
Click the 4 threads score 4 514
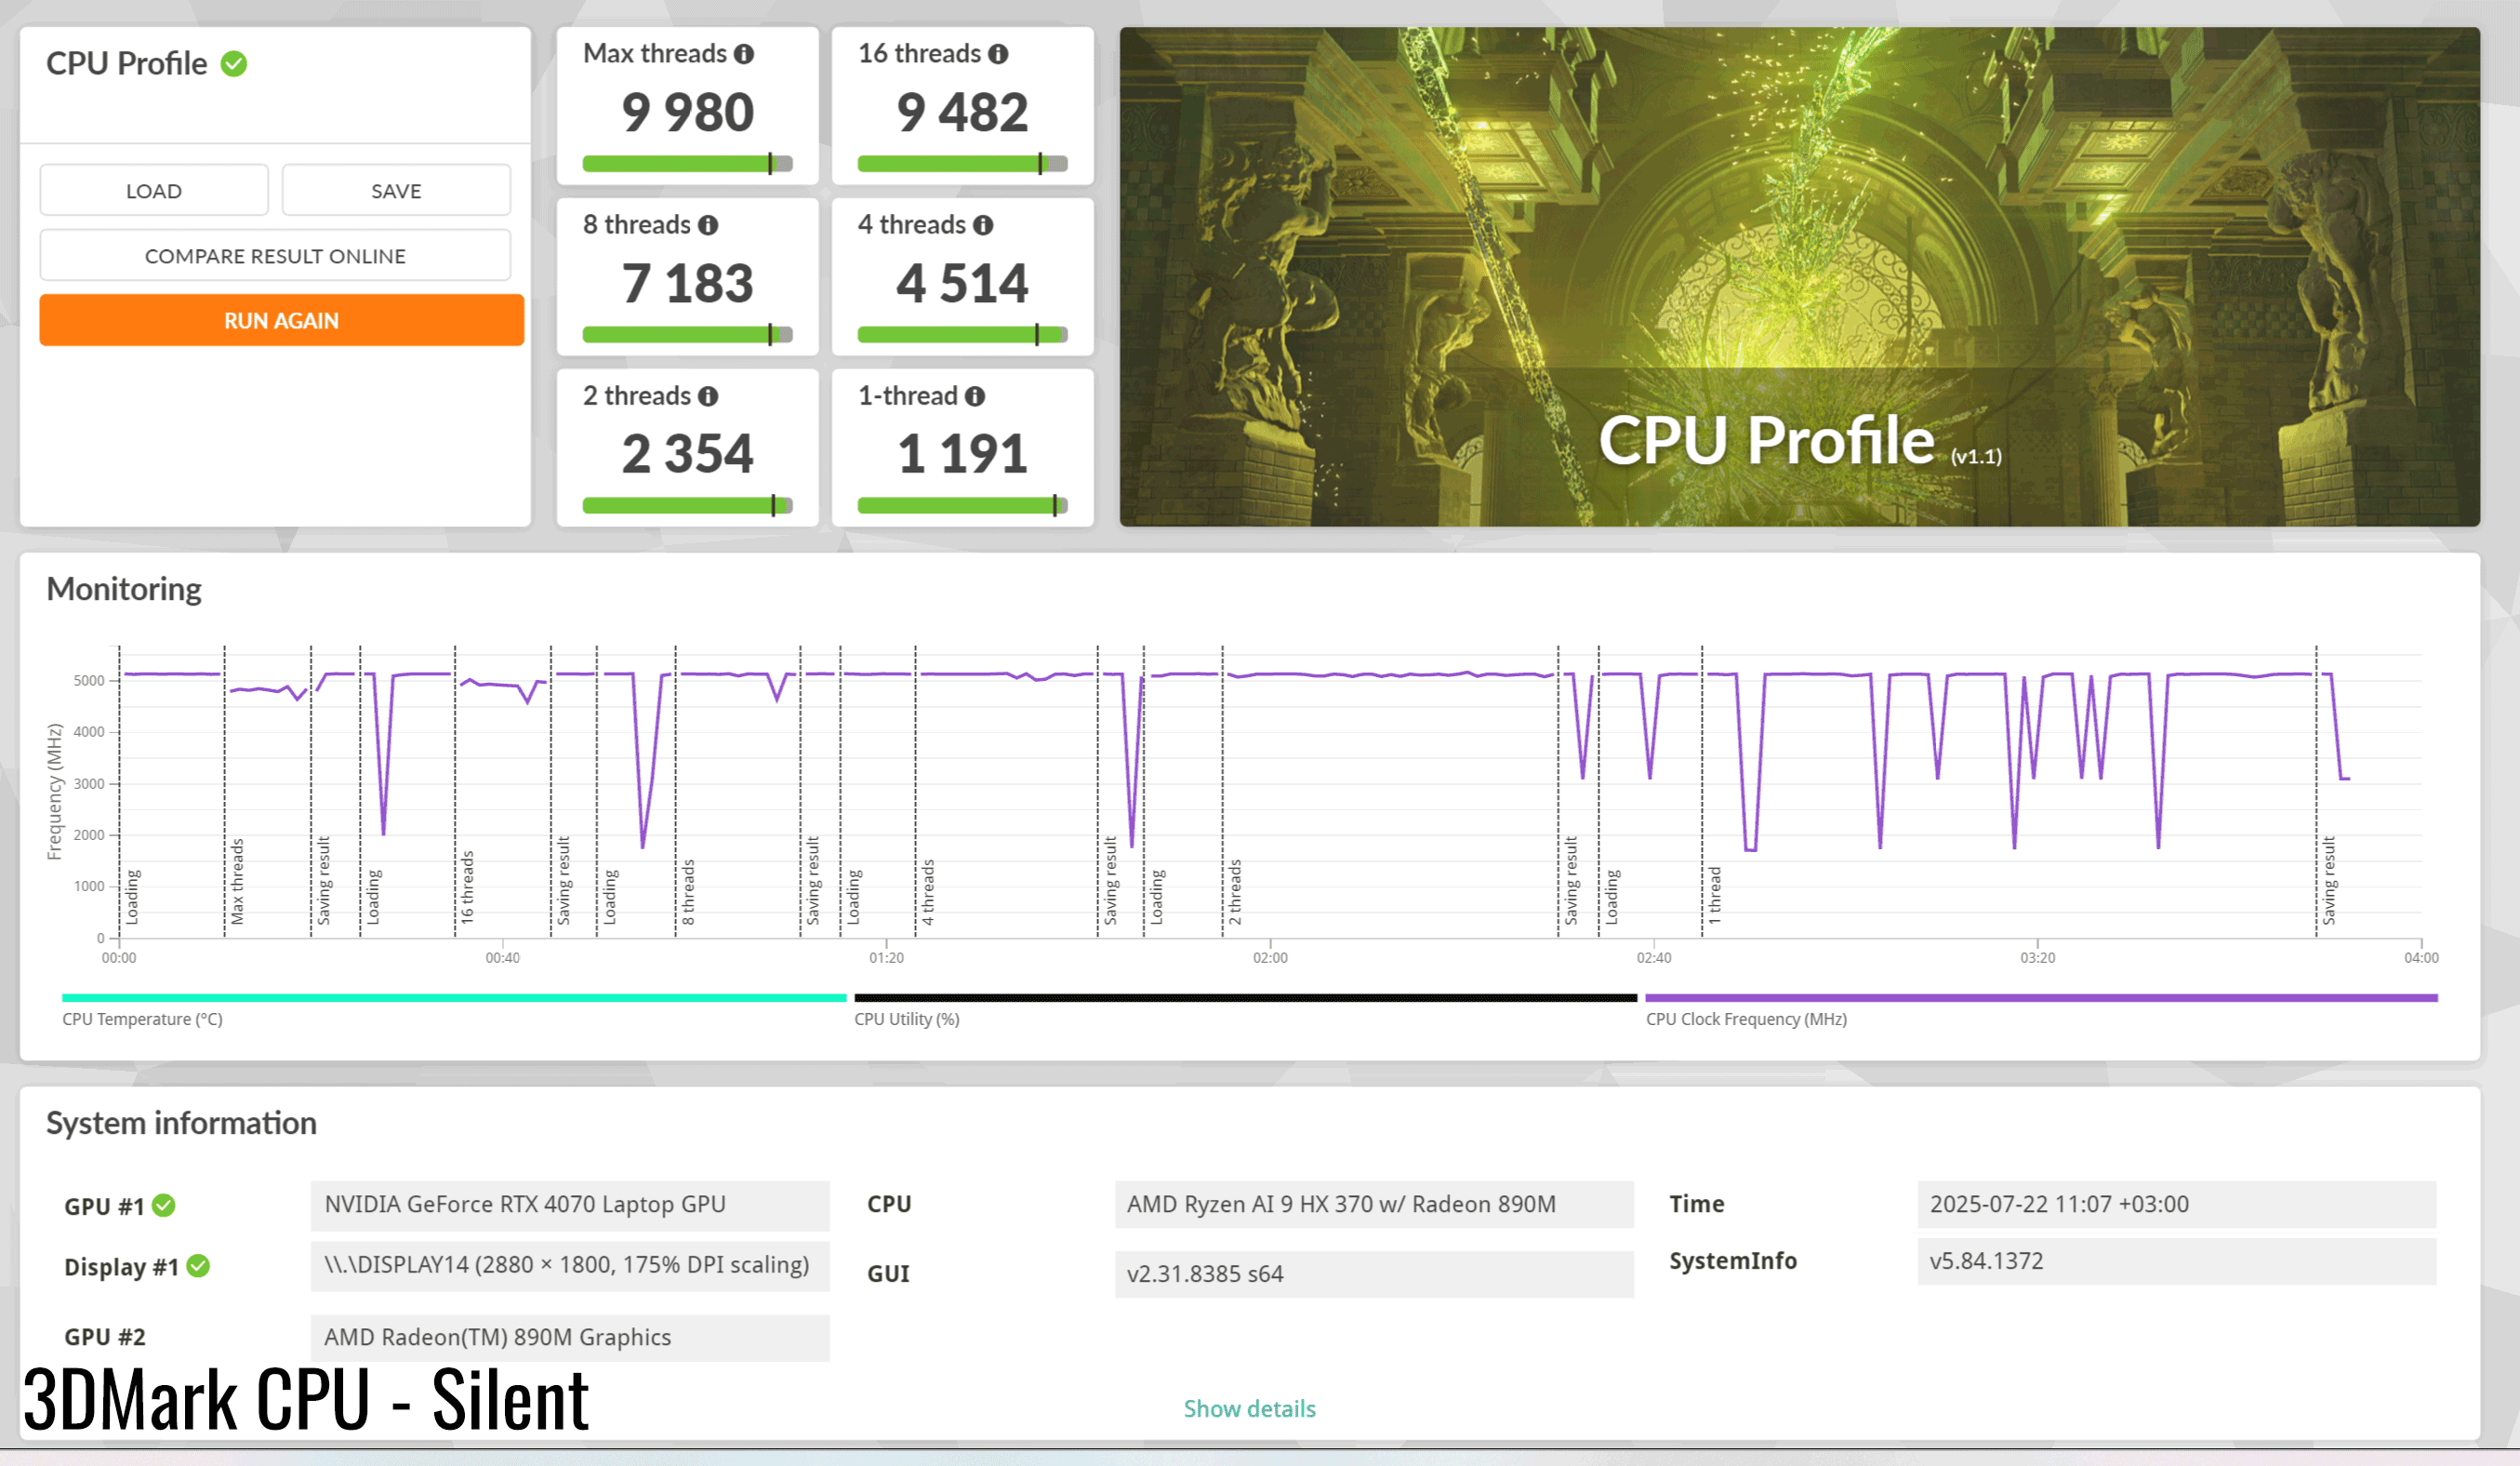pyautogui.click(x=962, y=283)
